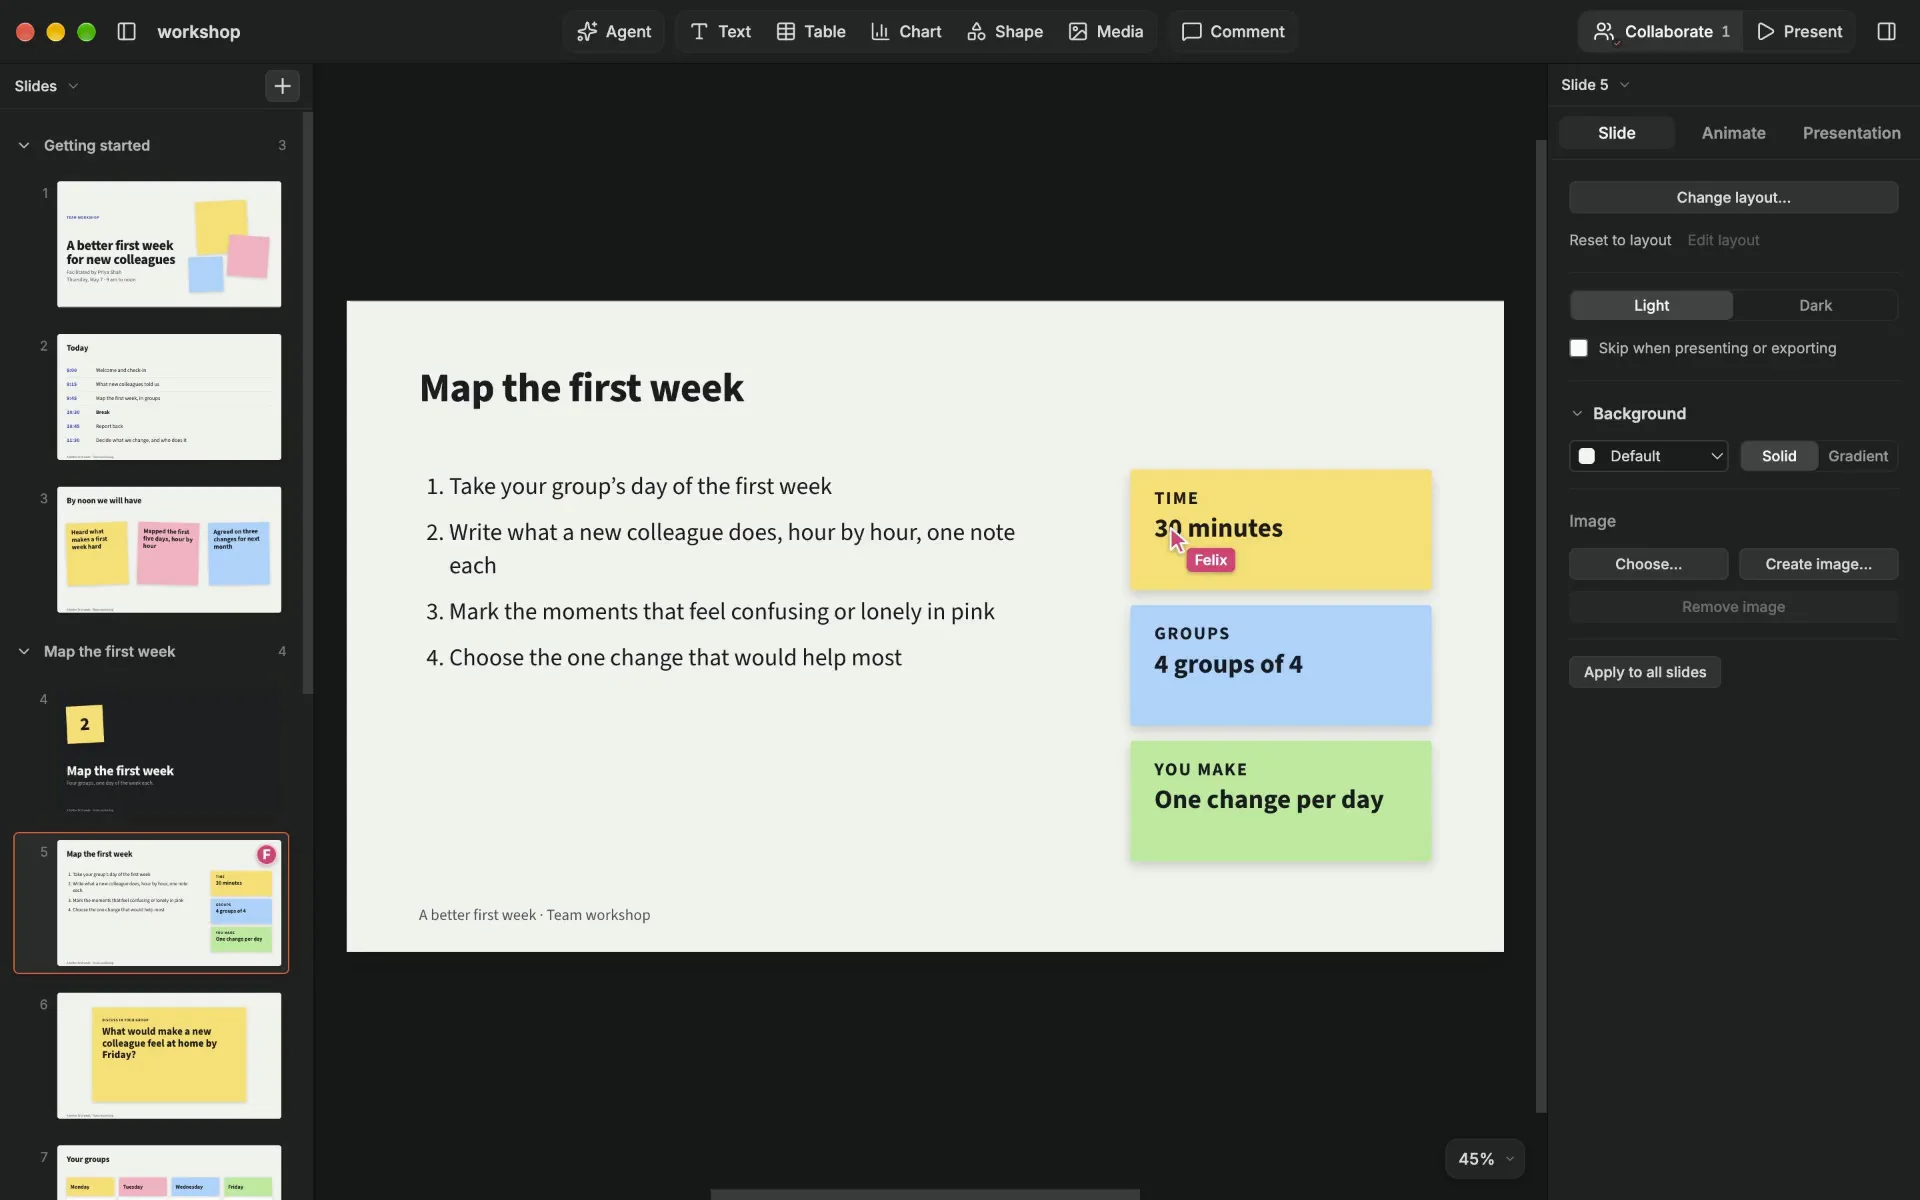Toggle the right inspector panel icon
This screenshot has height=1200, width=1920.
[1886, 31]
